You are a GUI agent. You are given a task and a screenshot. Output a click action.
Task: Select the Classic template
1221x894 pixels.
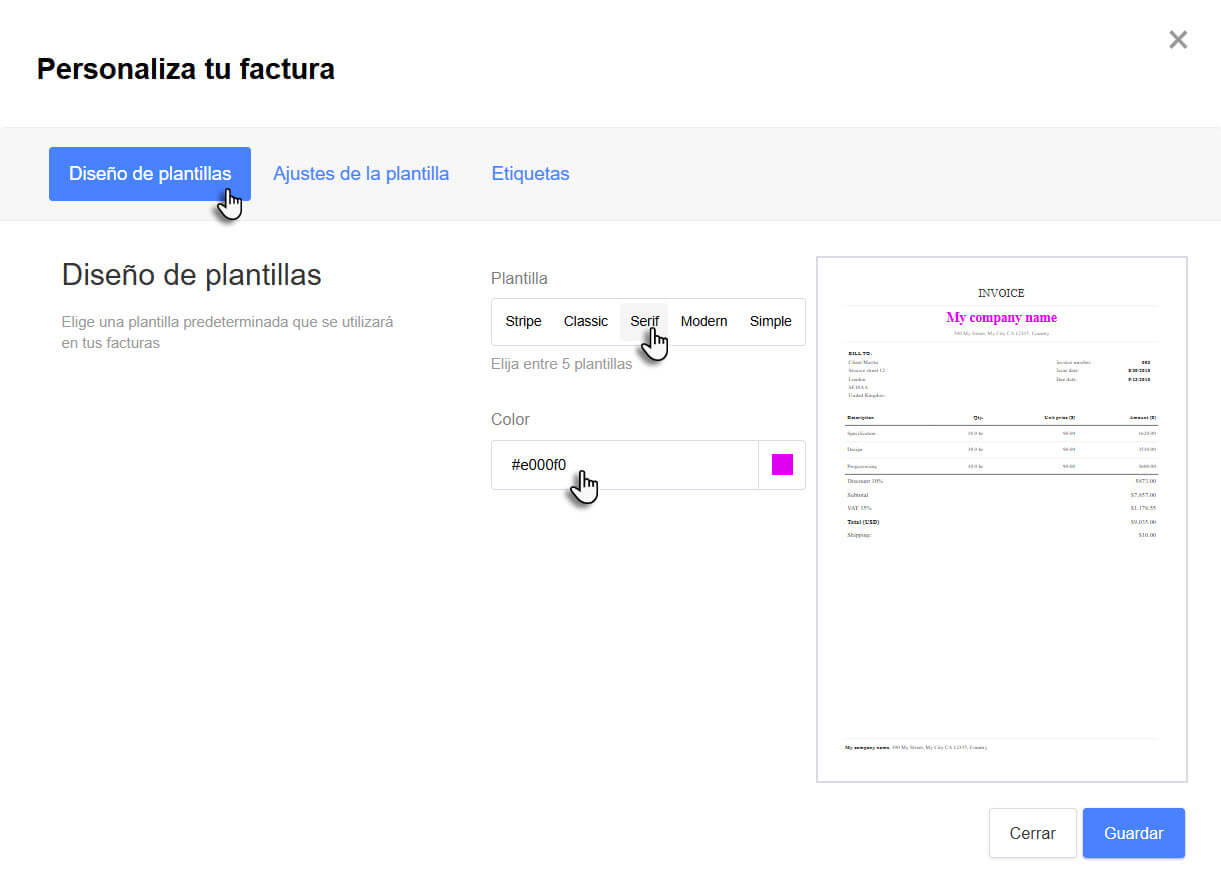(x=585, y=321)
